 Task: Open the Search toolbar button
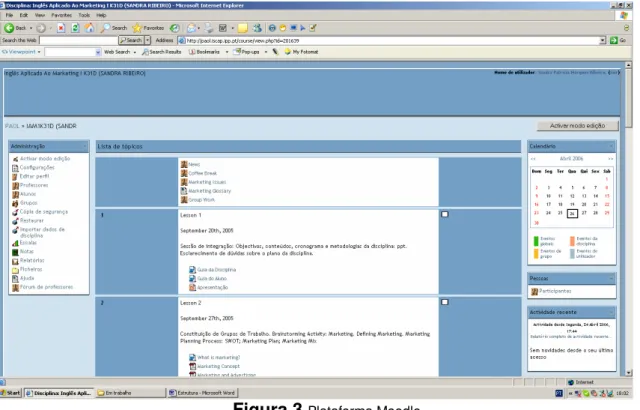[114, 28]
